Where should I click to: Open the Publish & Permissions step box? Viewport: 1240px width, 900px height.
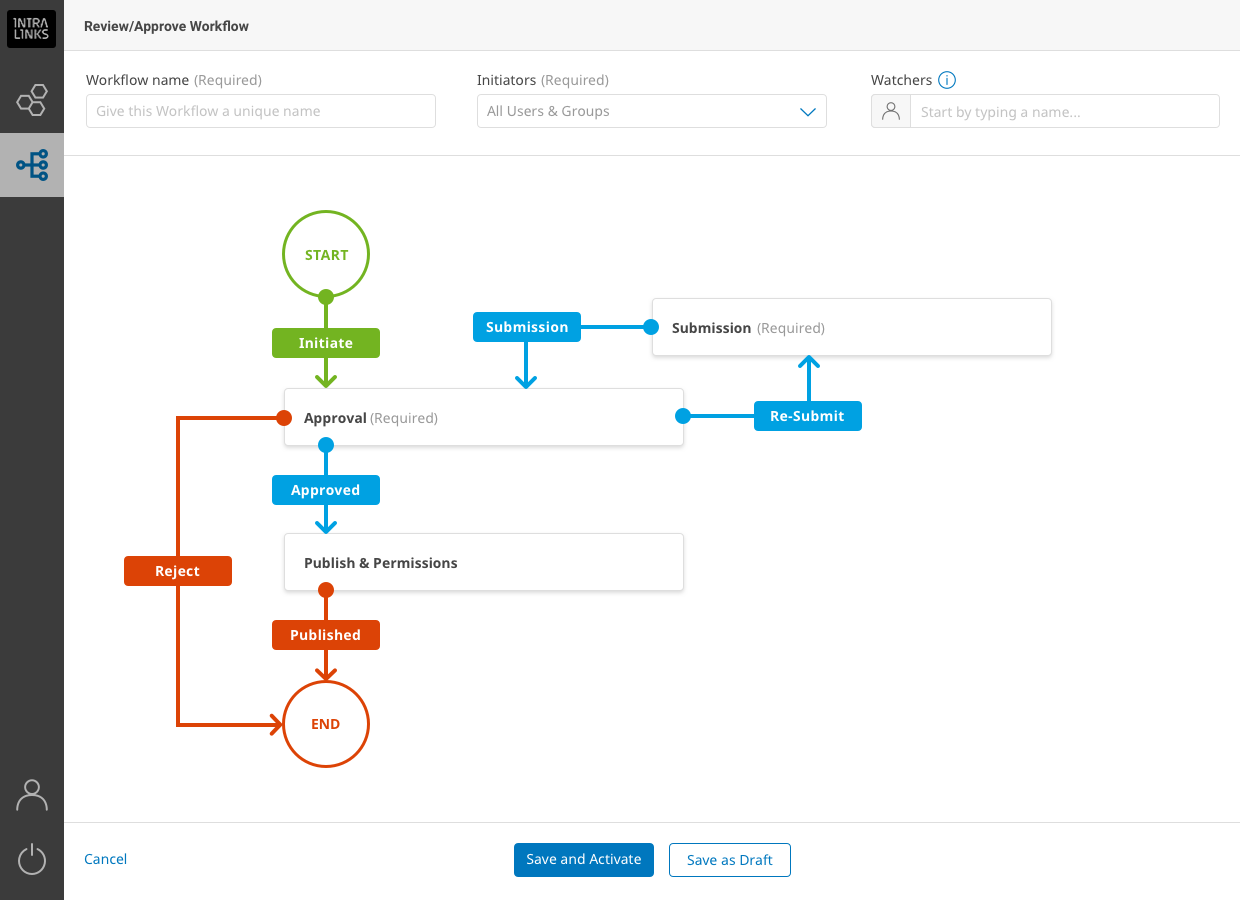(x=484, y=562)
